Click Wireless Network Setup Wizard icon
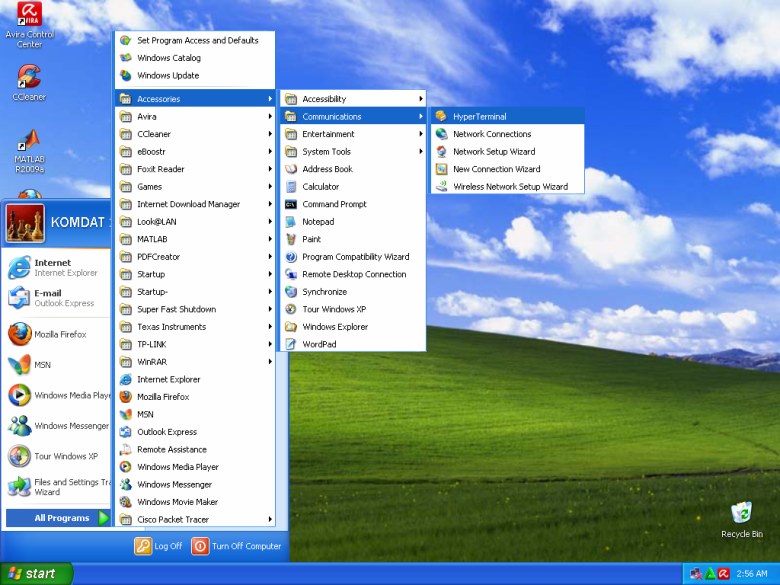Screen dimensions: 780x585 click(x=441, y=187)
